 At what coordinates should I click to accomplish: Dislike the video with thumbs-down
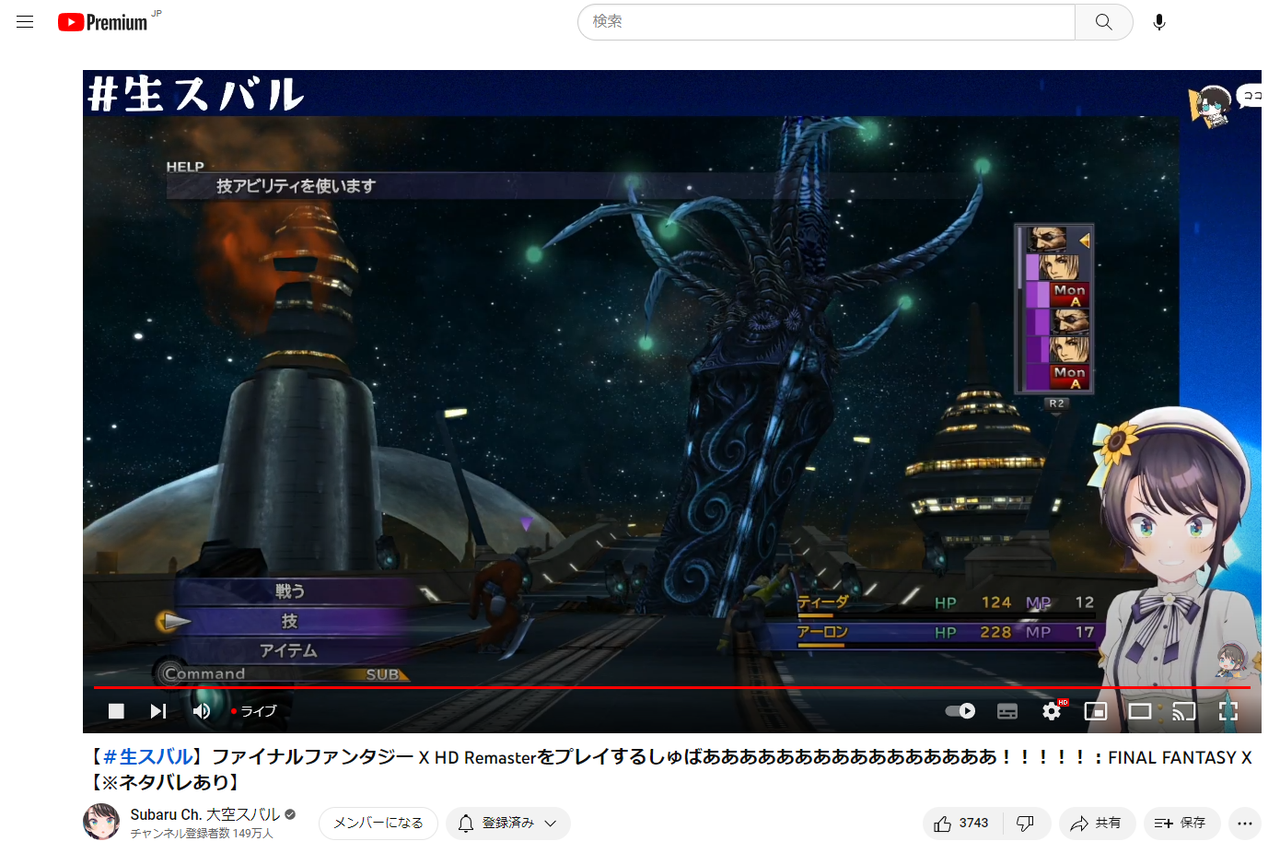(1026, 823)
